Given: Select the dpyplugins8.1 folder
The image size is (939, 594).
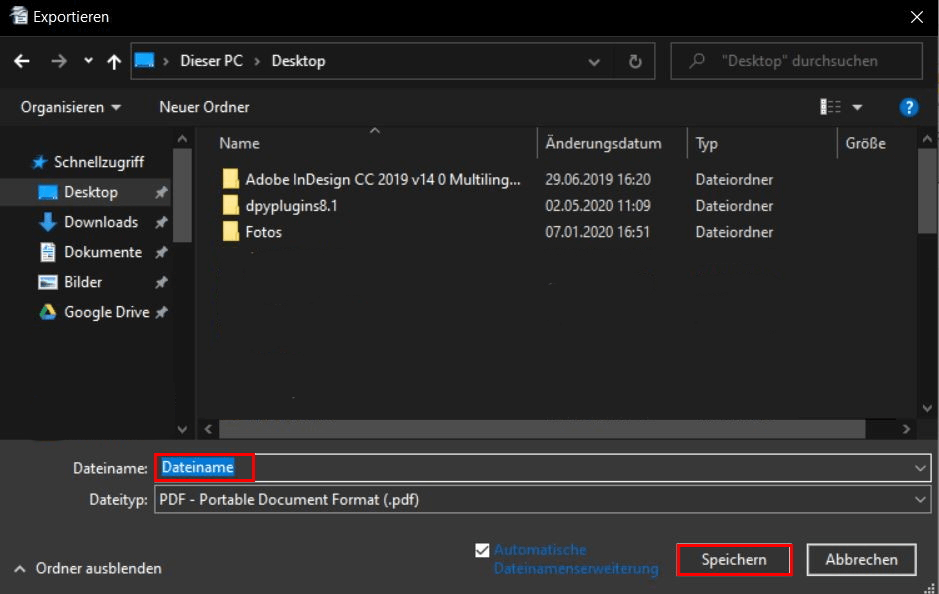Looking at the screenshot, I should click(x=292, y=206).
